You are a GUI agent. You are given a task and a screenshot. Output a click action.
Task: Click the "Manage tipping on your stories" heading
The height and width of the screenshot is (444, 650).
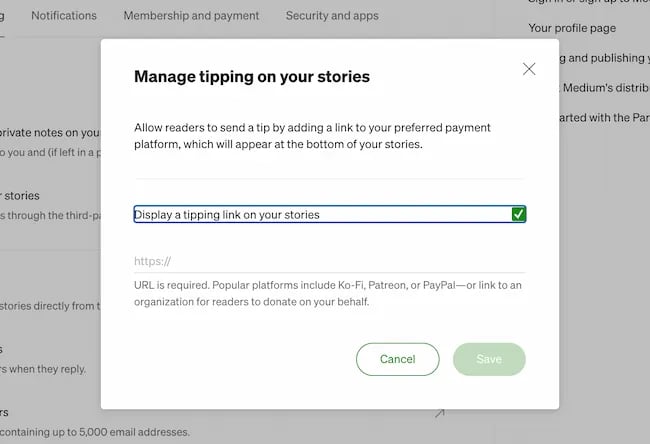pyautogui.click(x=252, y=76)
